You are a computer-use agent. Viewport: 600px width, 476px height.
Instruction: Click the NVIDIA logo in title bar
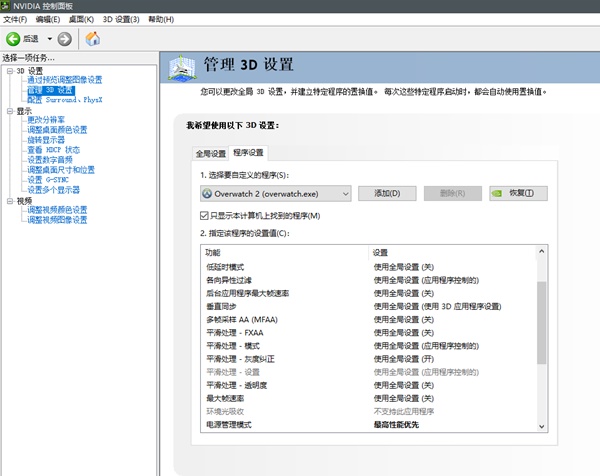click(x=5, y=6)
